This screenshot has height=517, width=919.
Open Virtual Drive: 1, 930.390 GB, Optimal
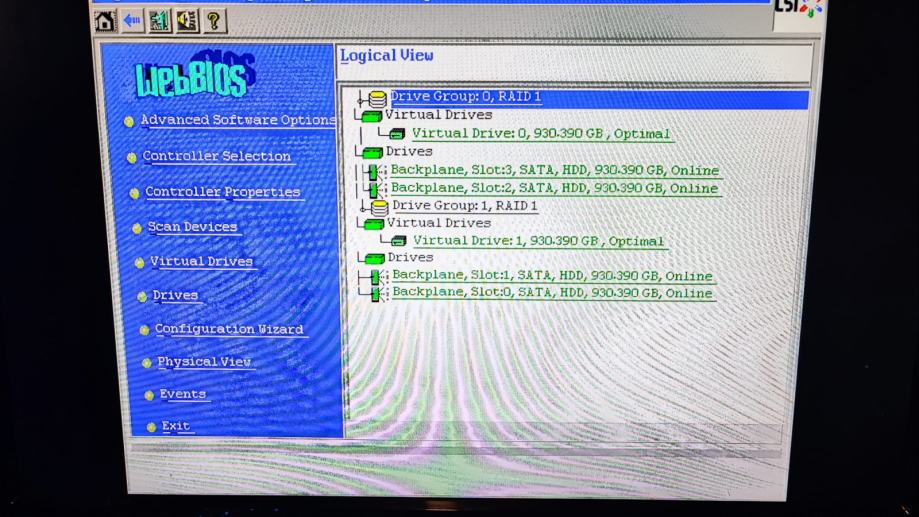tap(539, 241)
